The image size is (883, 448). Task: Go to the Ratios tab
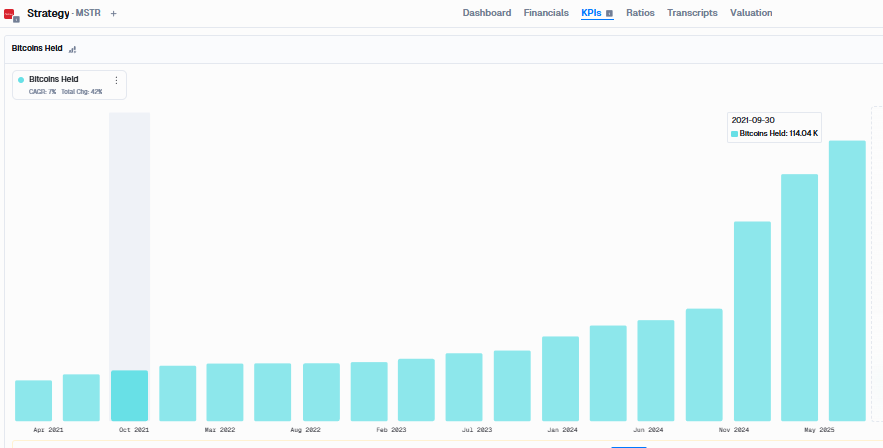click(x=640, y=13)
